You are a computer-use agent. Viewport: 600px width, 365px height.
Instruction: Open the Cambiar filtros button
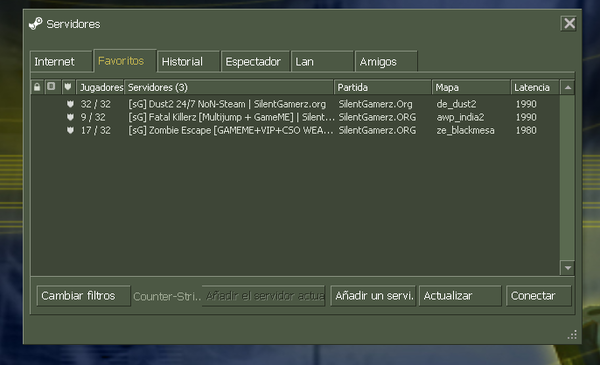(83, 296)
